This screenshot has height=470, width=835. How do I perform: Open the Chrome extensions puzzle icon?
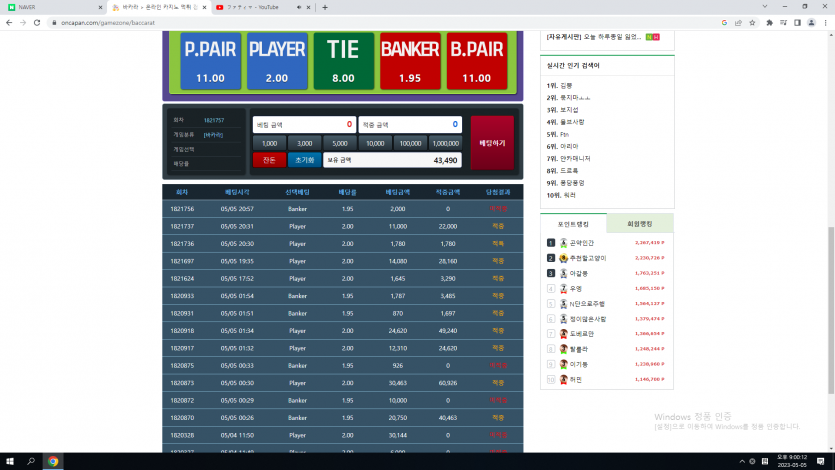(769, 23)
